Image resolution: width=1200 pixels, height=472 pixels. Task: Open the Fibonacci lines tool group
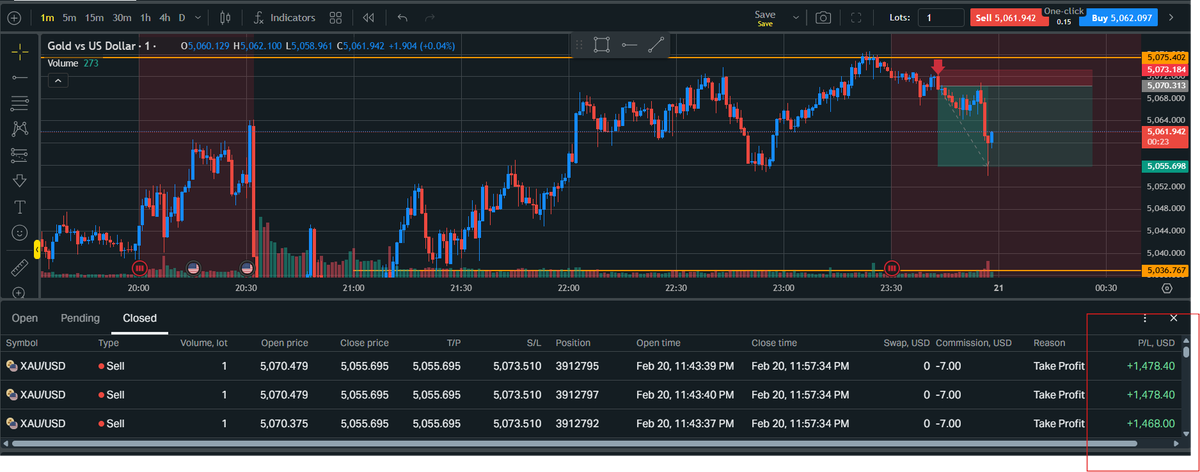pos(19,102)
